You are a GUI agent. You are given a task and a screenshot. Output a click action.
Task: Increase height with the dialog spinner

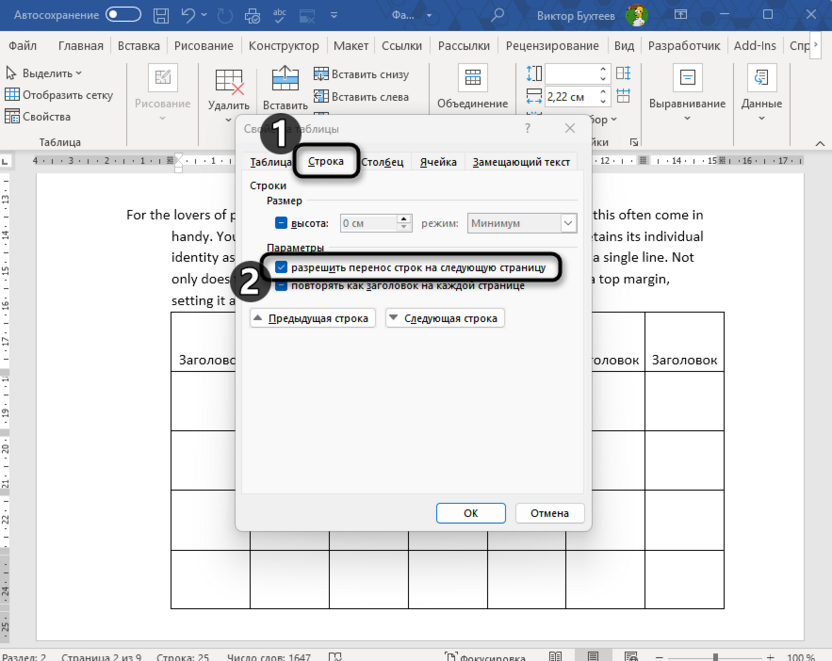(x=404, y=219)
